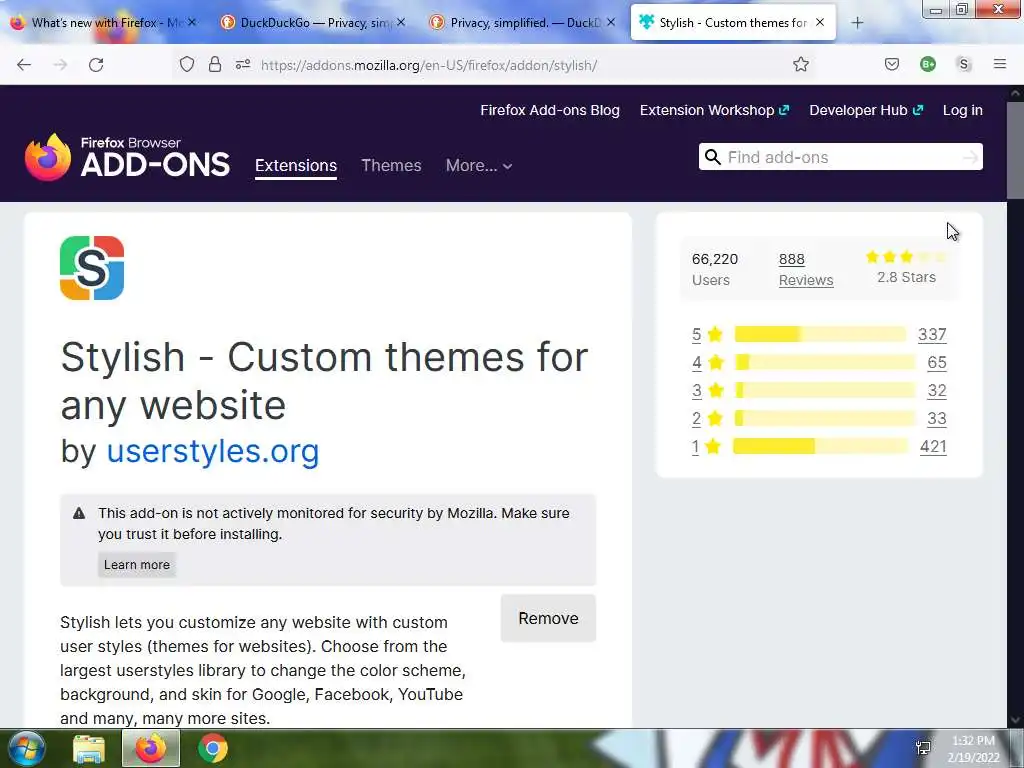The width and height of the screenshot is (1024, 768).
Task: Click the forward navigation arrow
Action: click(60, 65)
